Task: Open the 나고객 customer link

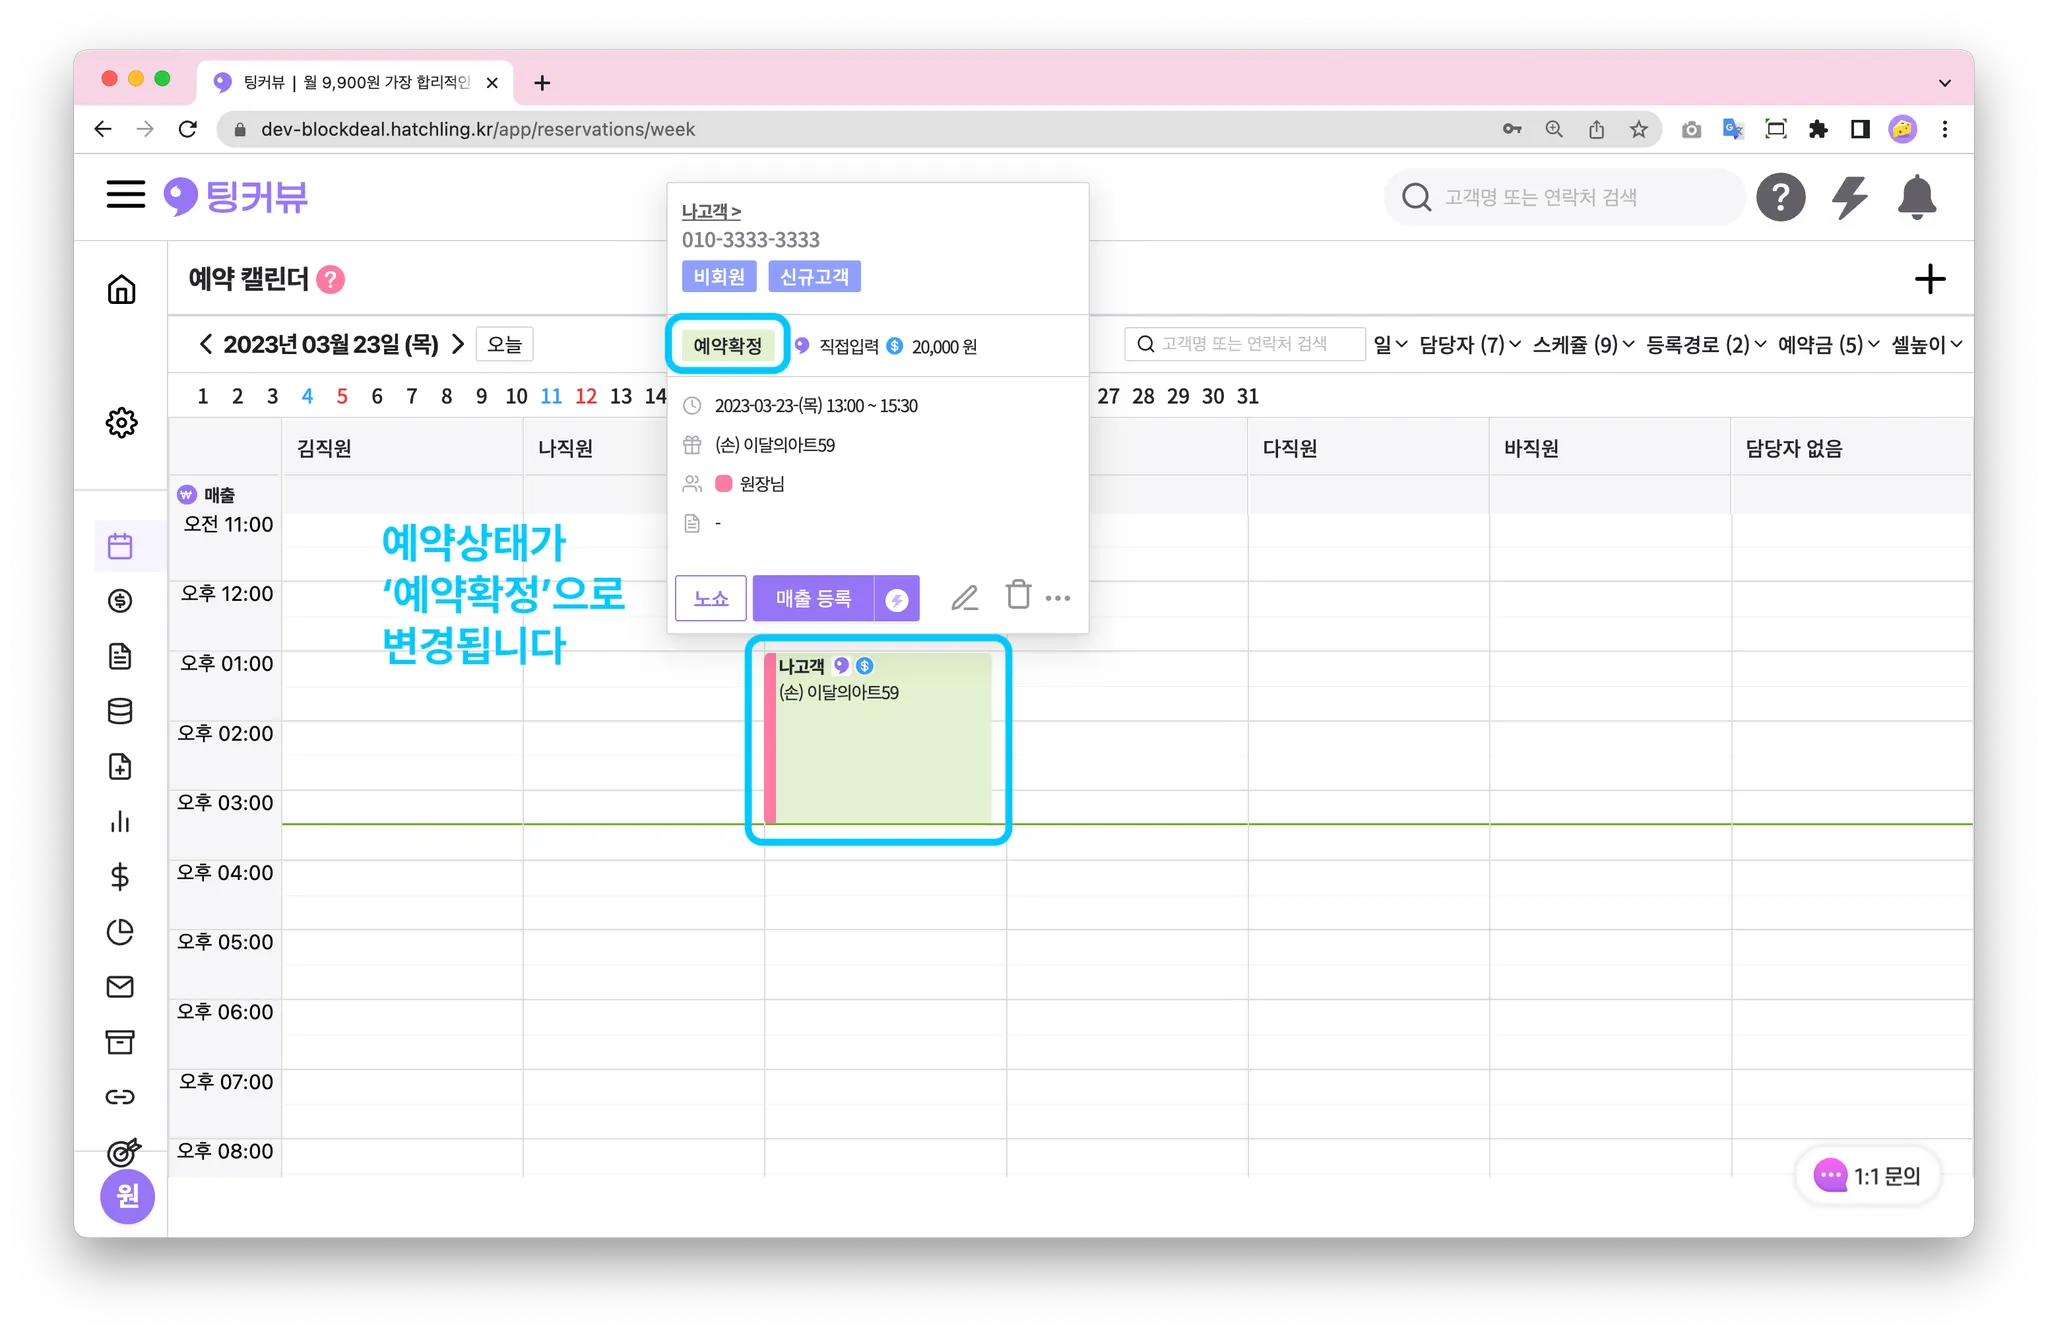Action: point(711,211)
